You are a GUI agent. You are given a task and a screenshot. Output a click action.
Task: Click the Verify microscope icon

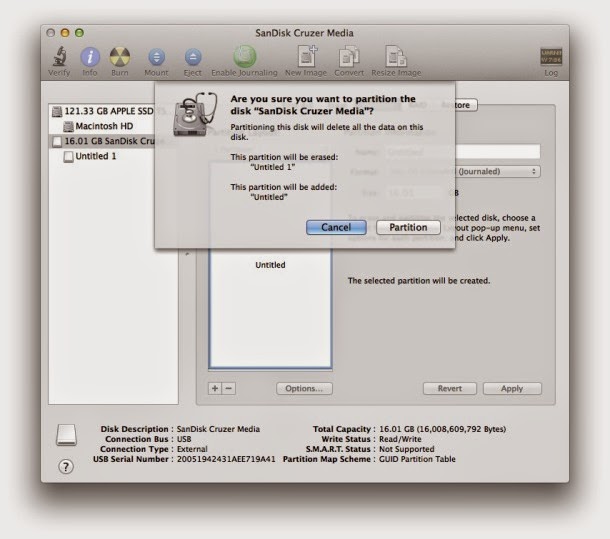point(60,56)
